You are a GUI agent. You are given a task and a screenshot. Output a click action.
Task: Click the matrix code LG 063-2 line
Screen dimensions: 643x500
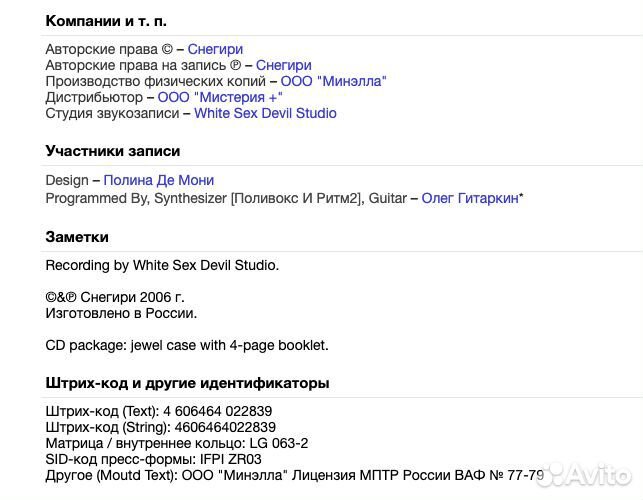point(177,443)
